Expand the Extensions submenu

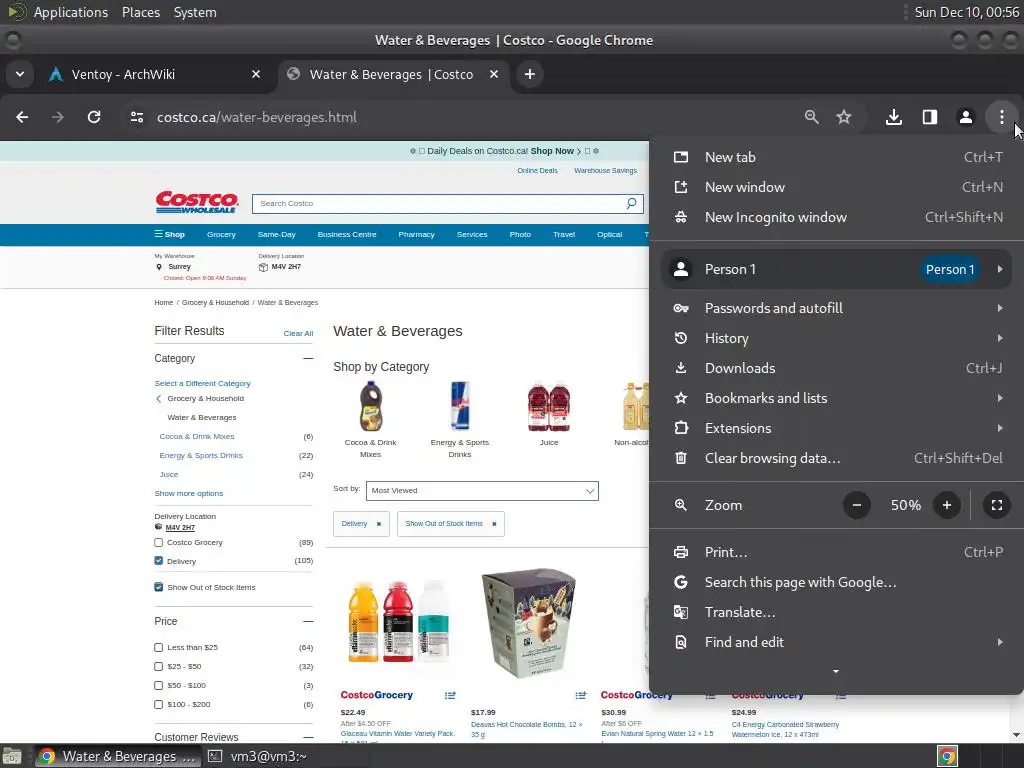(x=837, y=428)
